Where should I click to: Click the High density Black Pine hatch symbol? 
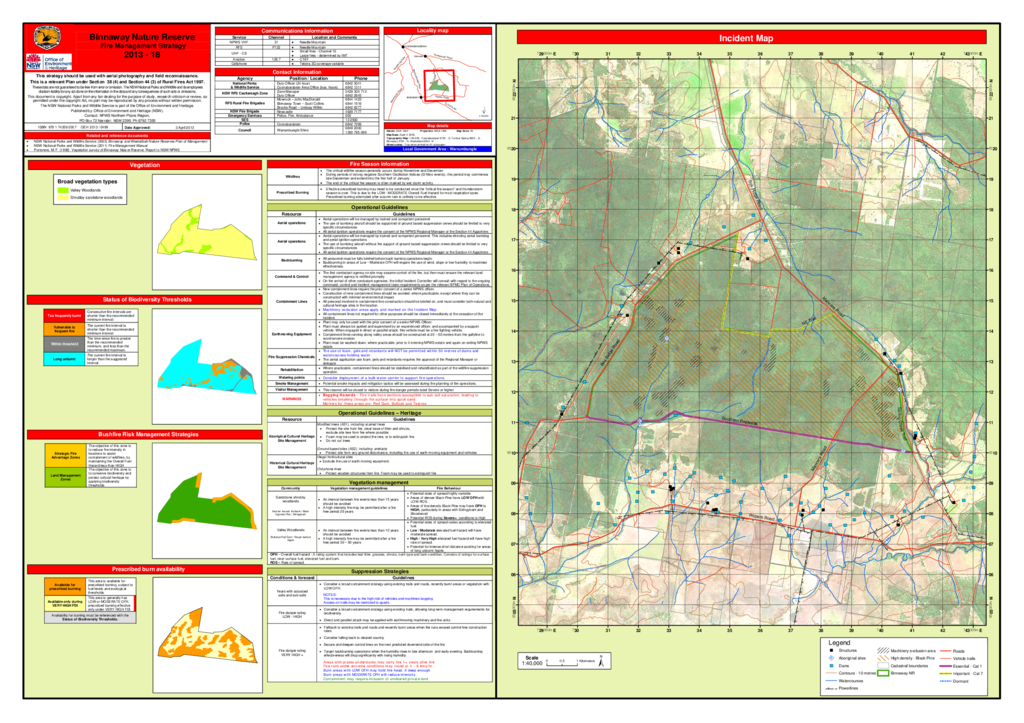point(883,658)
